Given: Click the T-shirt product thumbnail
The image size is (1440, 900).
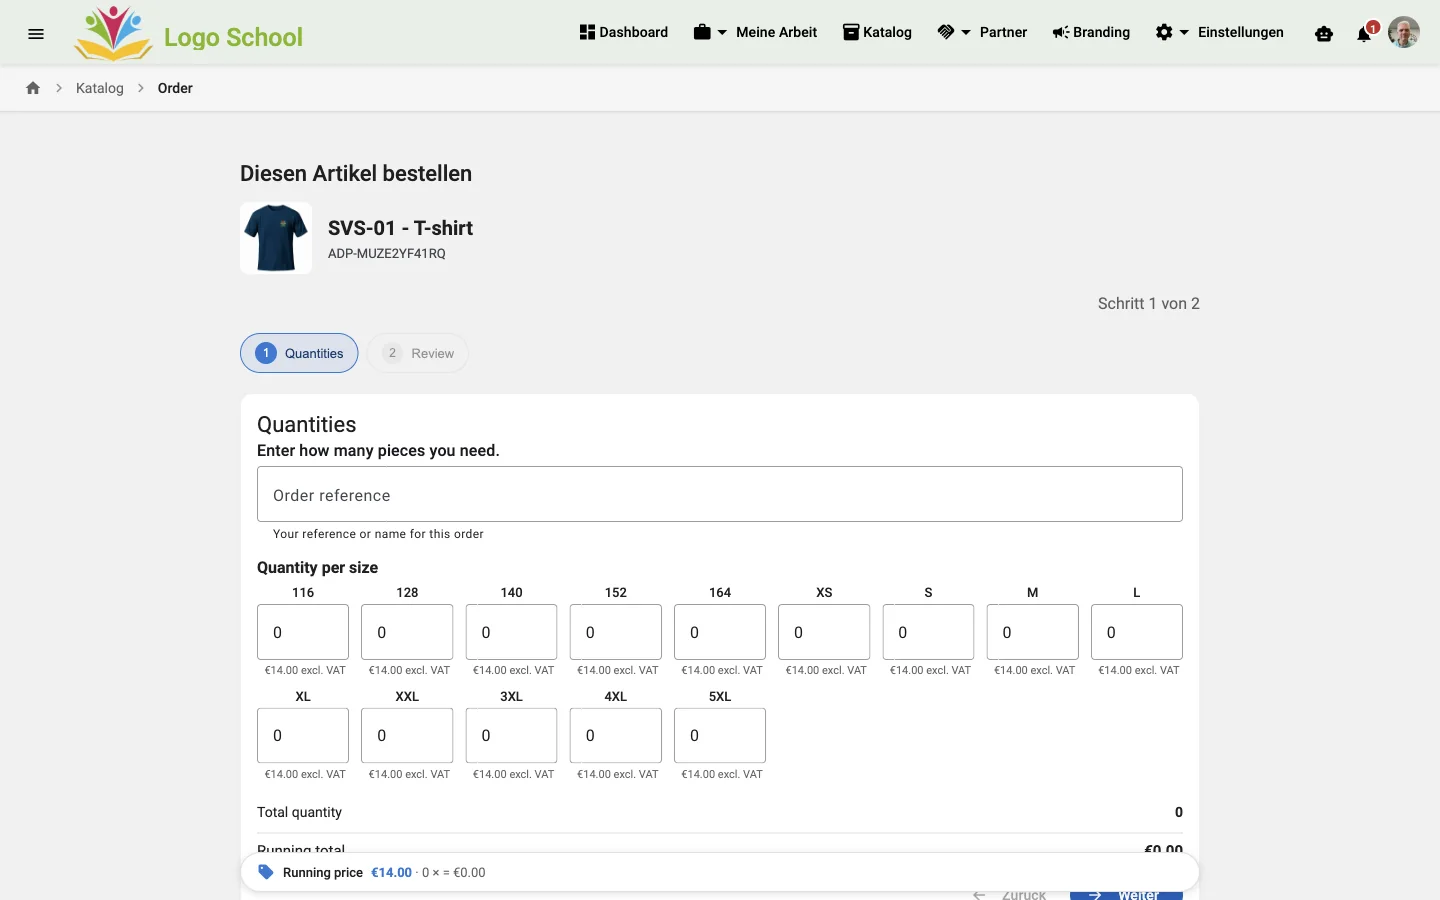Looking at the screenshot, I should pos(276,238).
